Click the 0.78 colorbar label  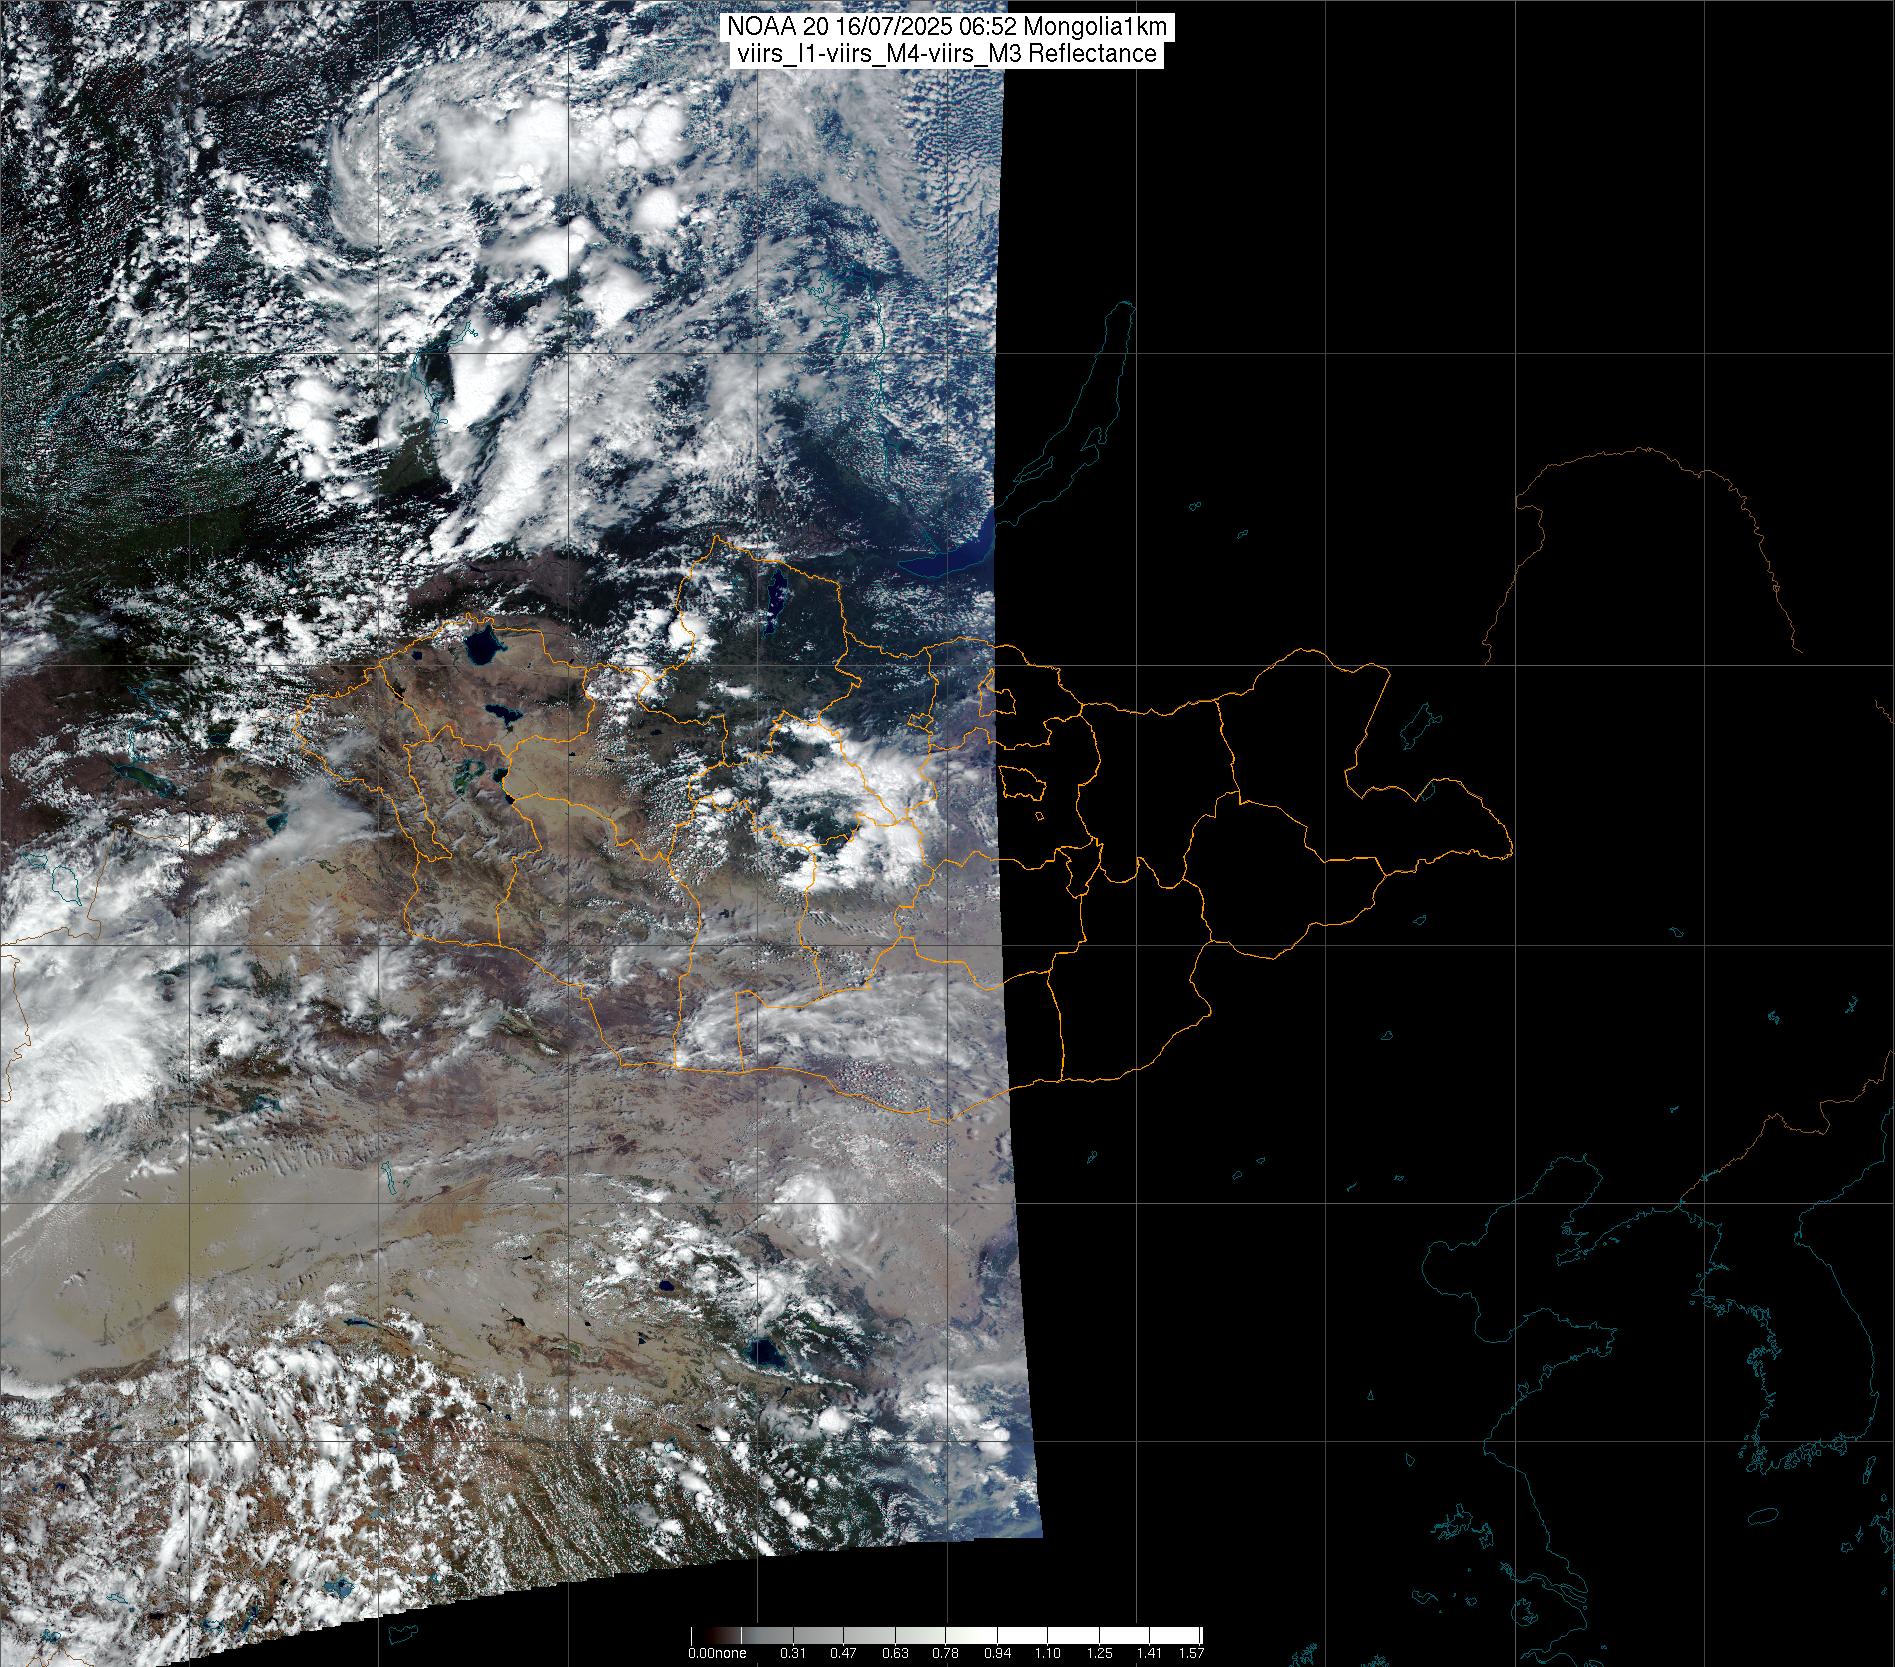point(947,1653)
